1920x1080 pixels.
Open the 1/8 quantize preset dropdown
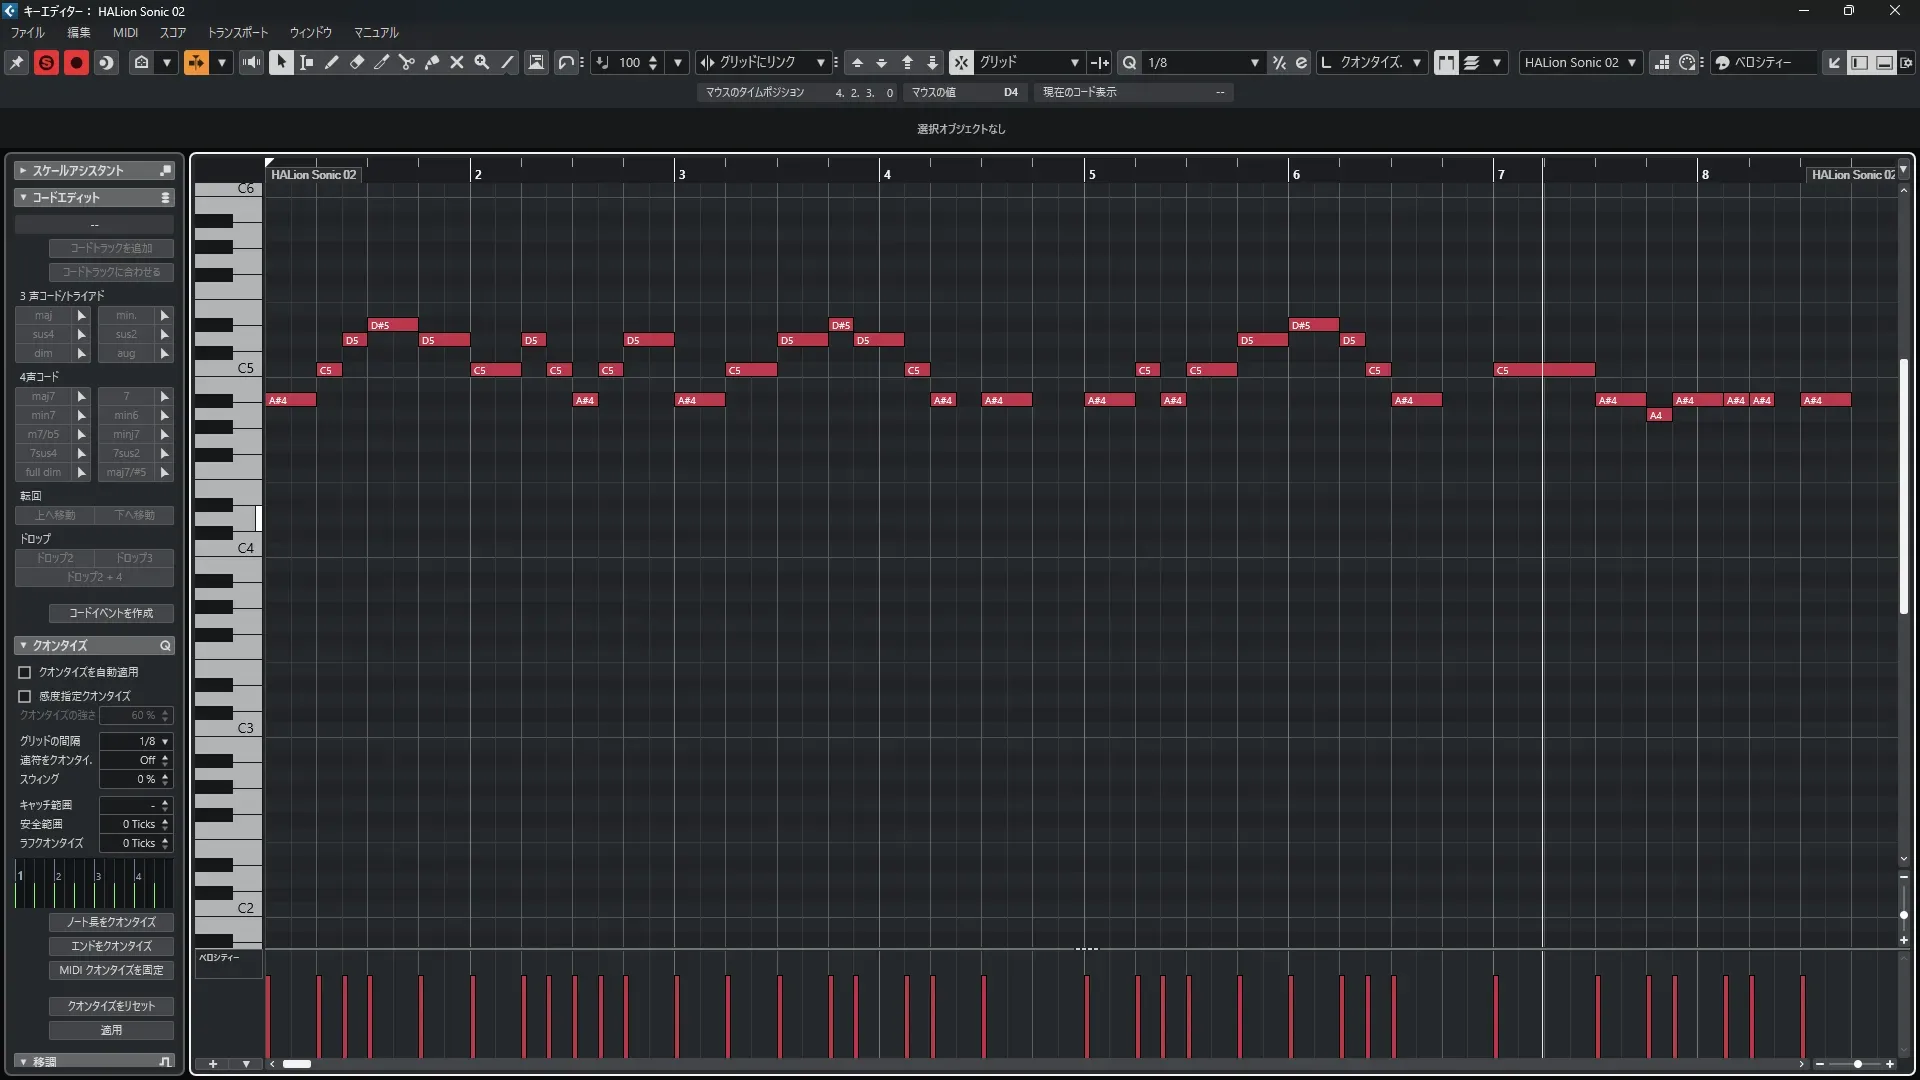(x=1254, y=62)
